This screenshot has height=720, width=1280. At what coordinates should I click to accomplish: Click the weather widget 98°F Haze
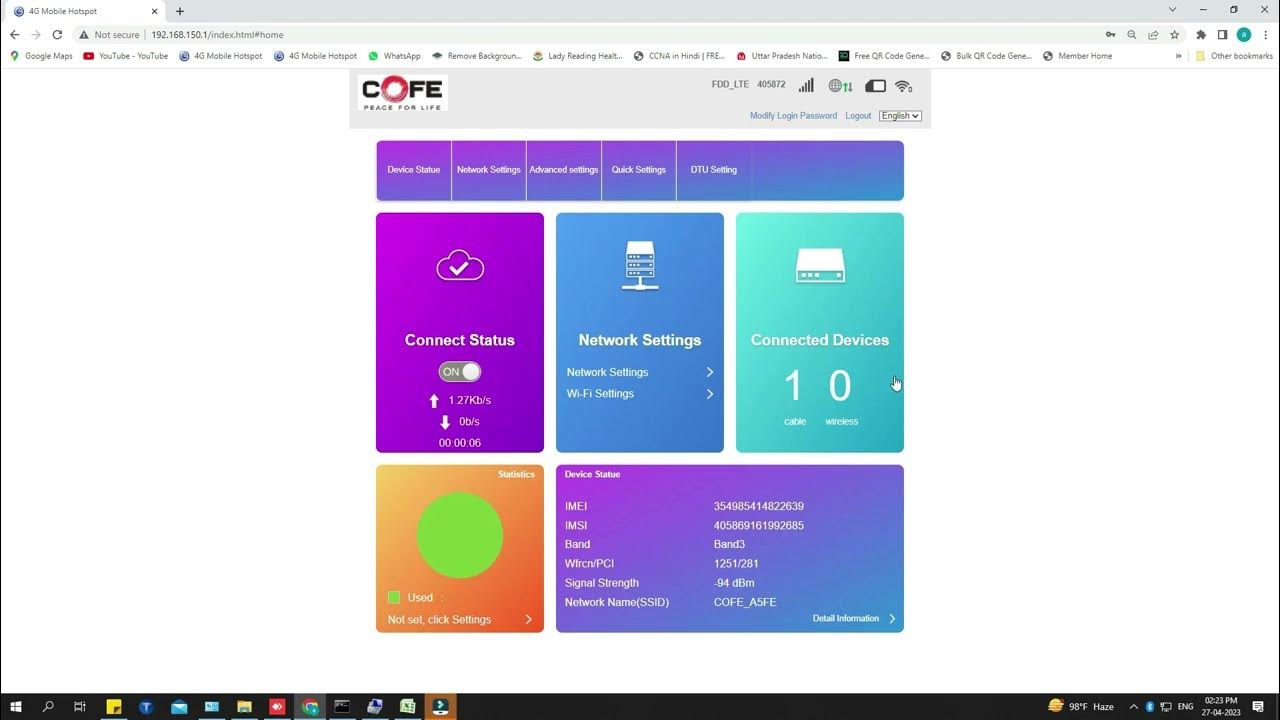(x=1080, y=706)
